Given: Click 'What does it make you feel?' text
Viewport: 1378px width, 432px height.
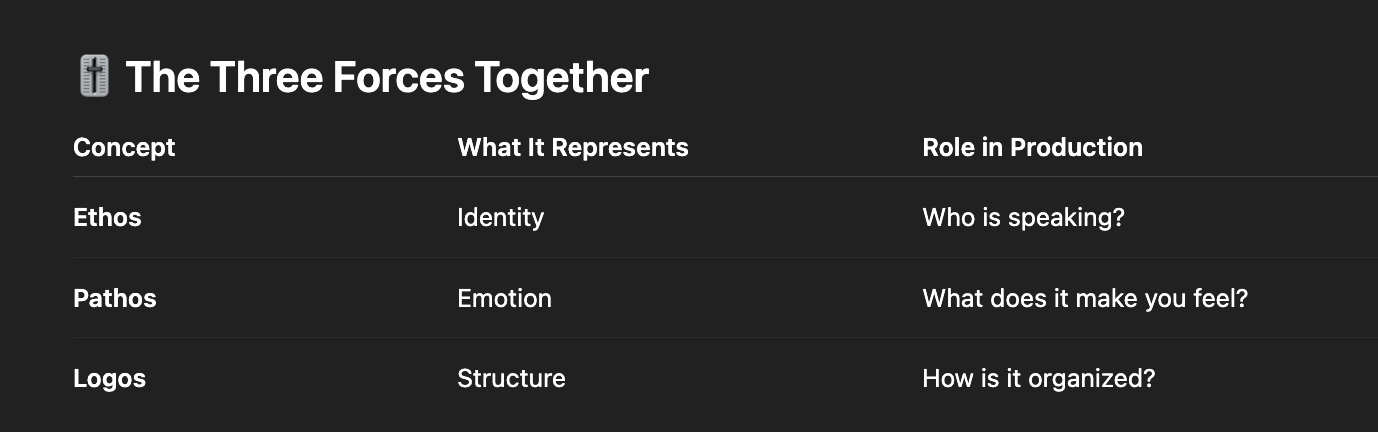Looking at the screenshot, I should click(1085, 298).
